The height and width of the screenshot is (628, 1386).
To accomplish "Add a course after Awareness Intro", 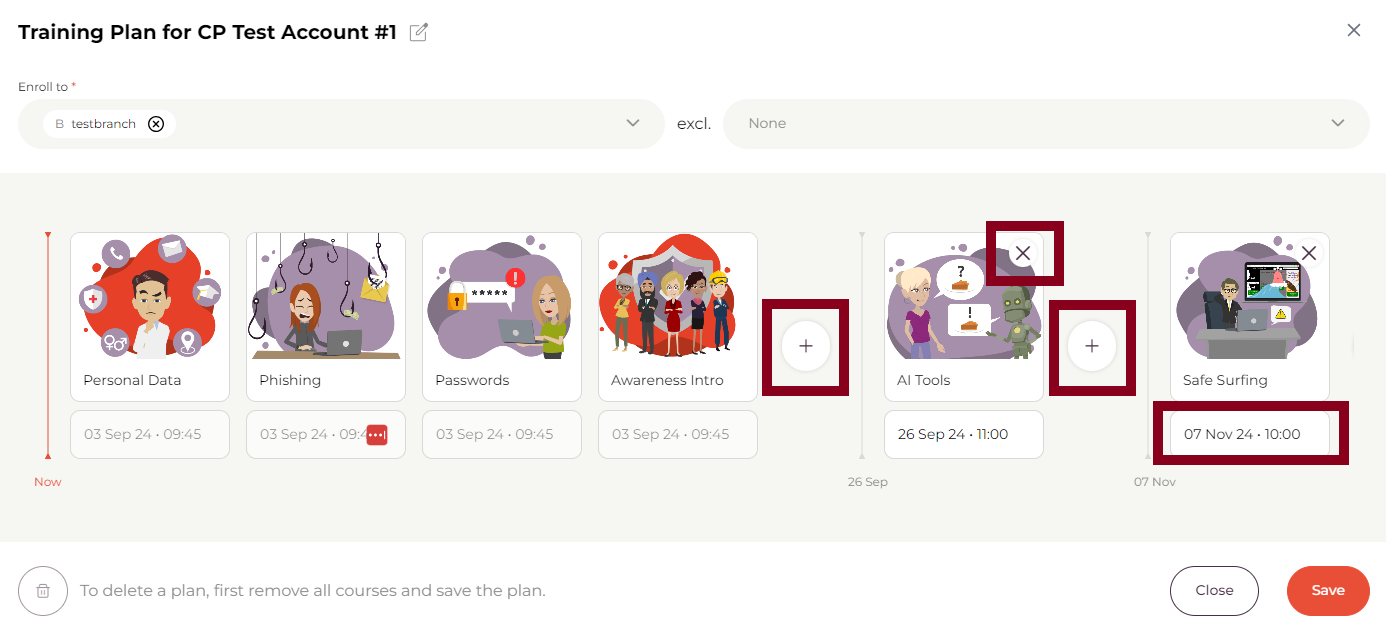I will point(806,346).
